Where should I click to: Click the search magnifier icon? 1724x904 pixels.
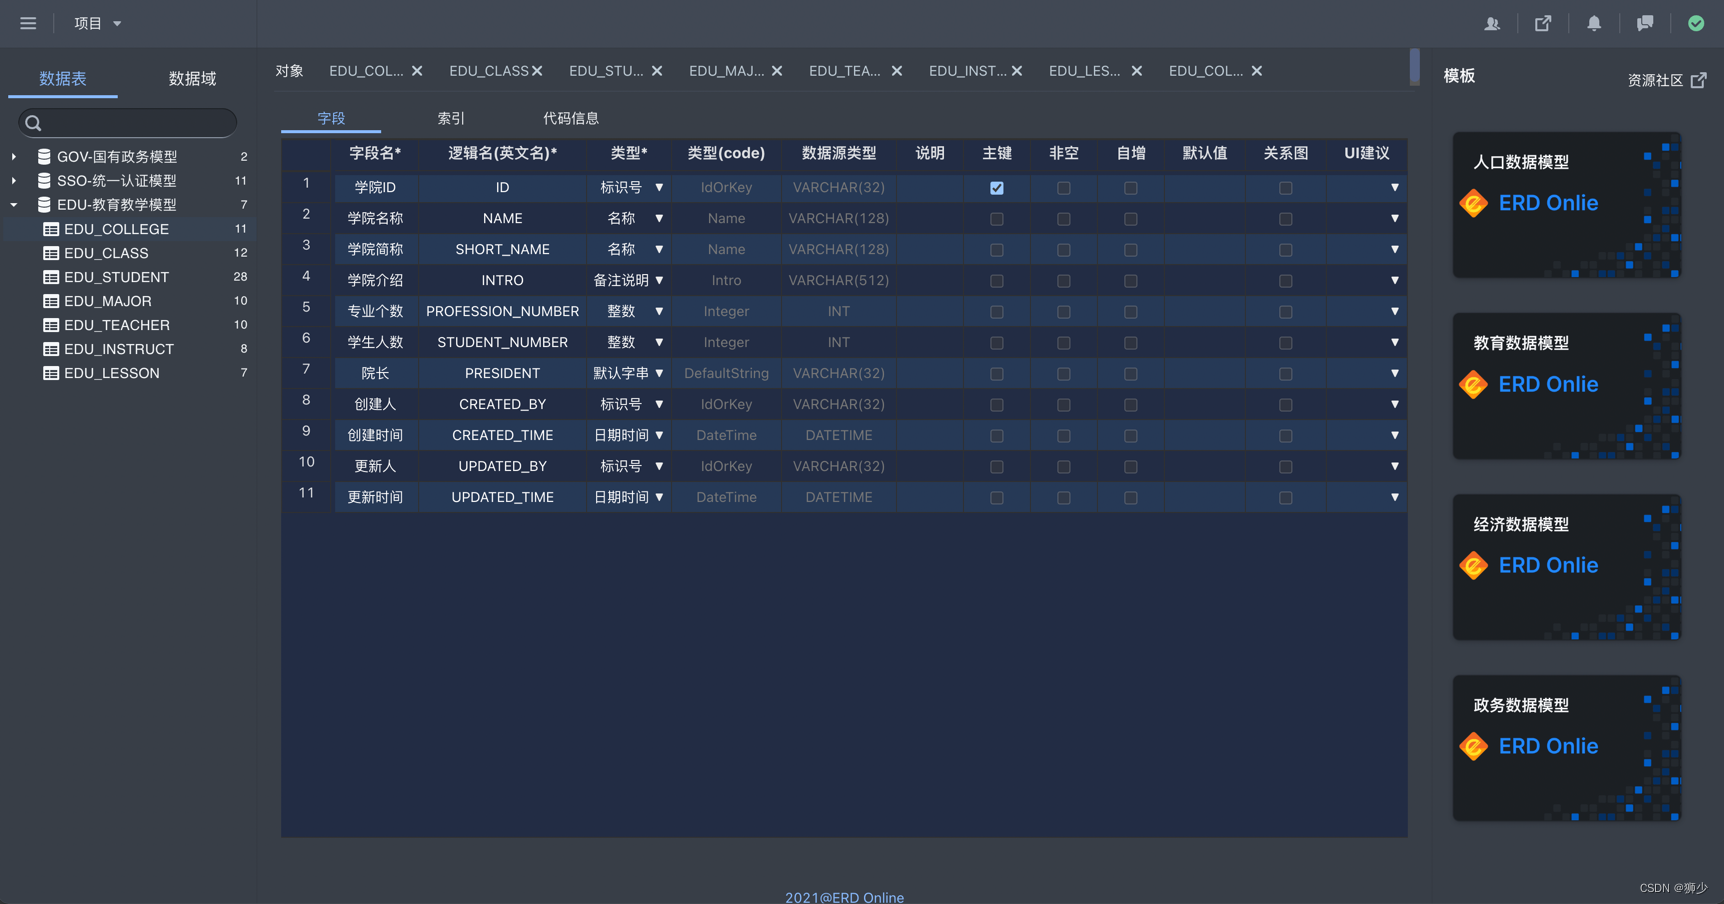33,123
